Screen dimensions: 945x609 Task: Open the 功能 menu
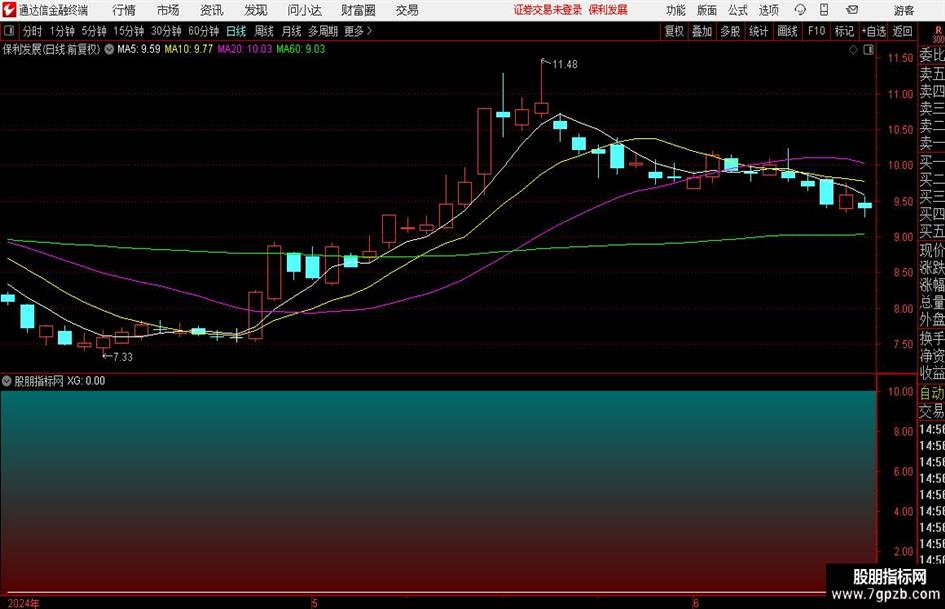coord(676,10)
